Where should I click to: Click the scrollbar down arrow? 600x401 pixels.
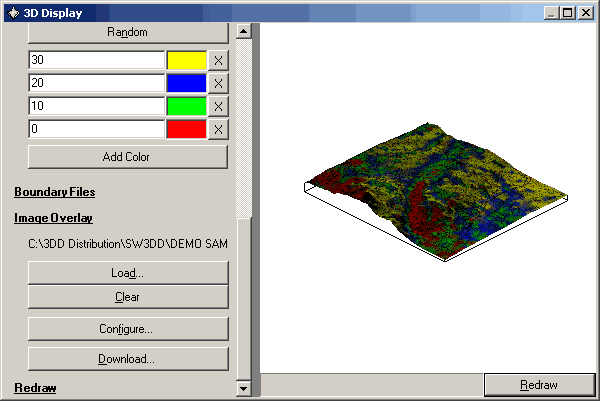click(x=244, y=388)
